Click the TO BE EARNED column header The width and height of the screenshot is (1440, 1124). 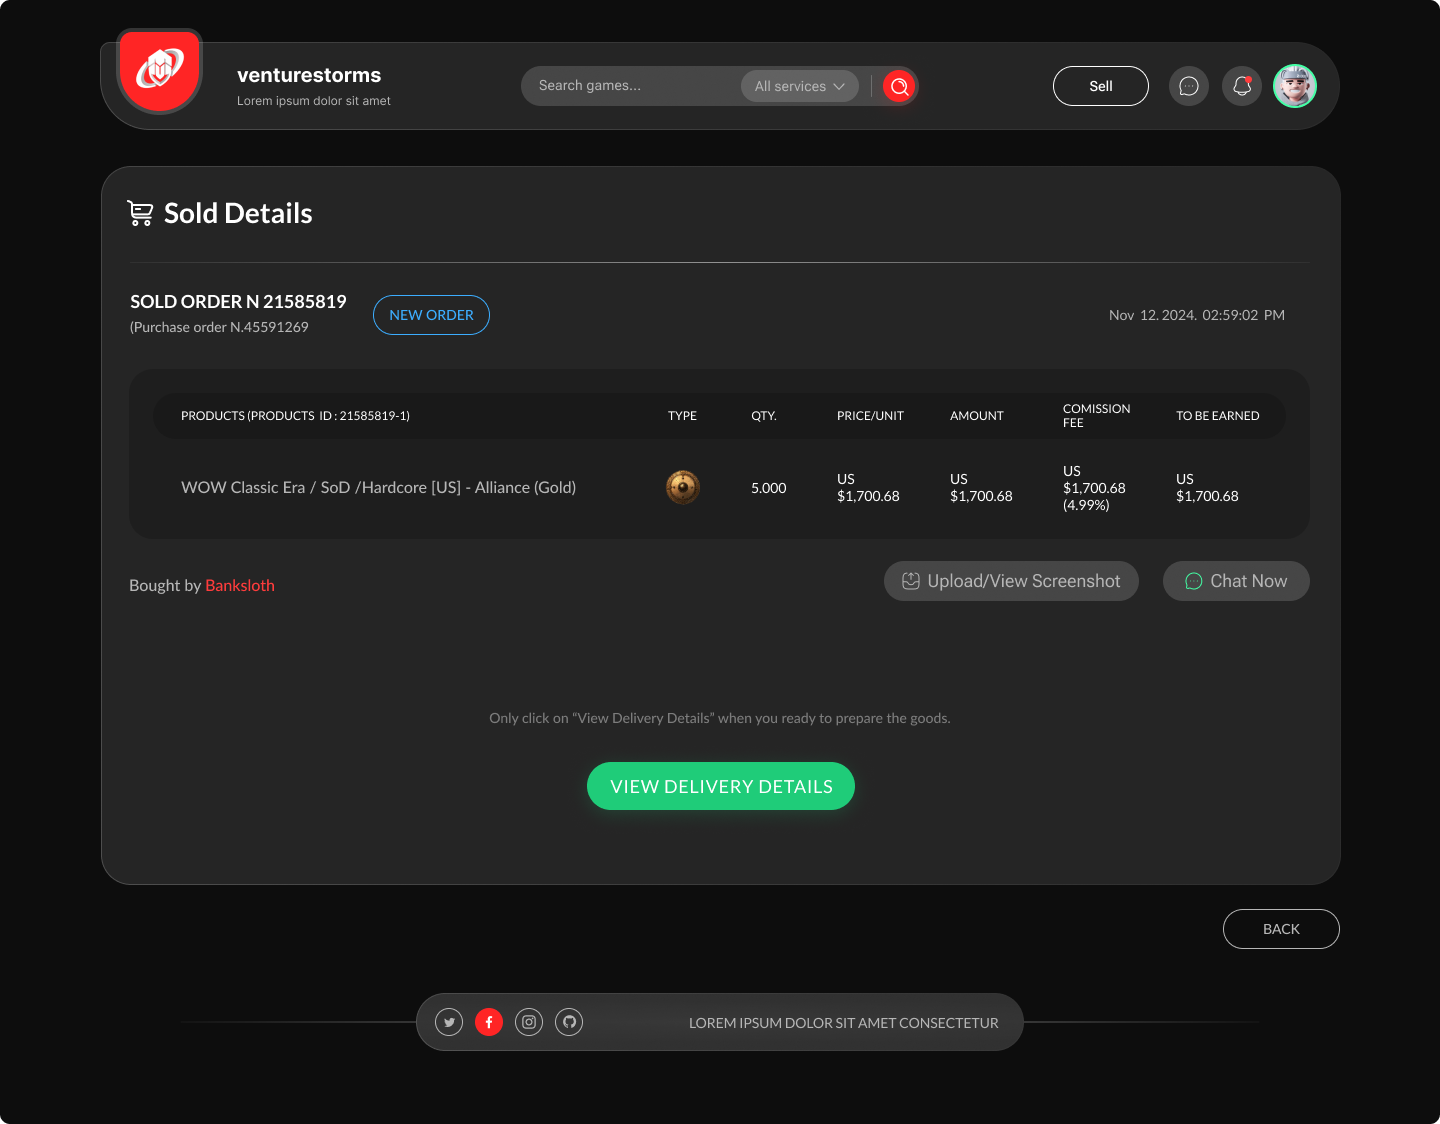click(1218, 416)
